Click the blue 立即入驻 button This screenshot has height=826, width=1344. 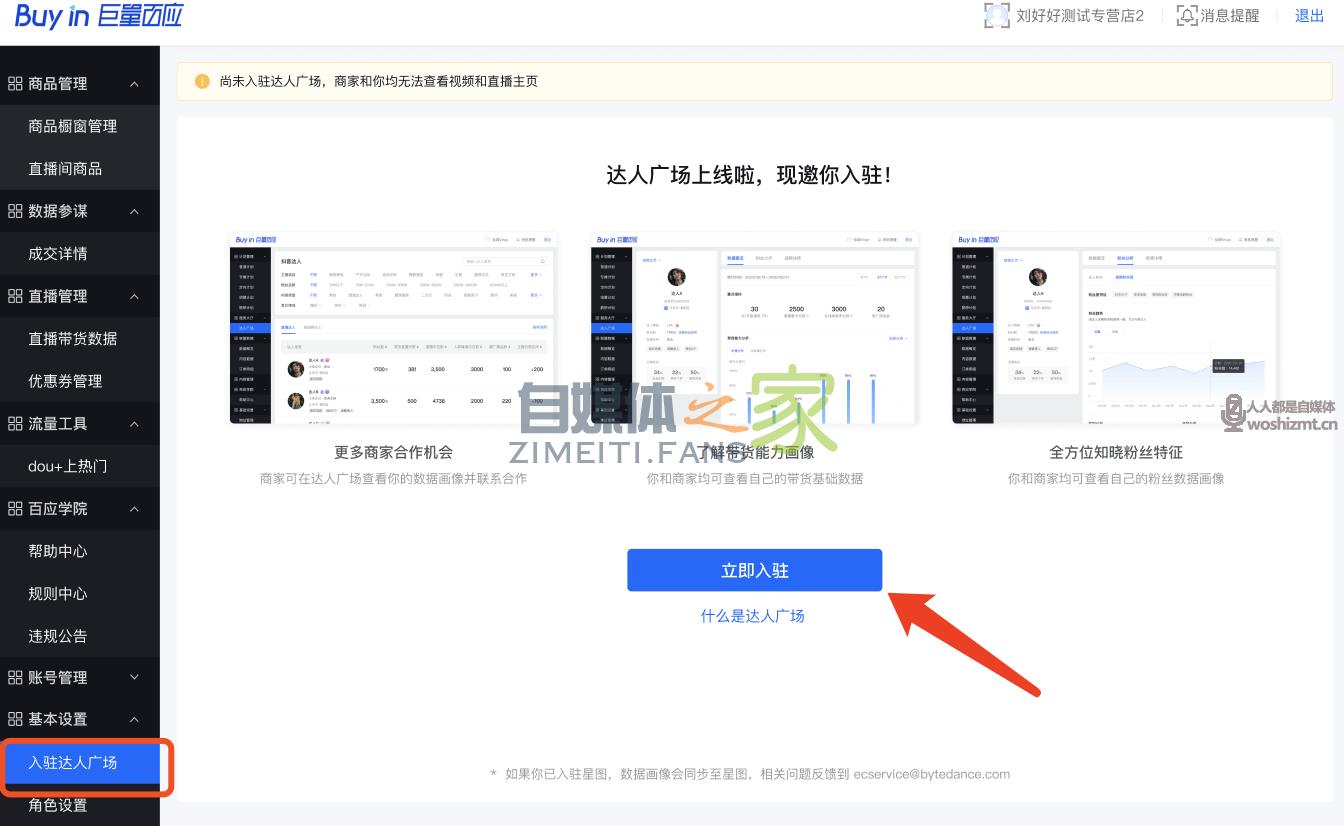(754, 569)
